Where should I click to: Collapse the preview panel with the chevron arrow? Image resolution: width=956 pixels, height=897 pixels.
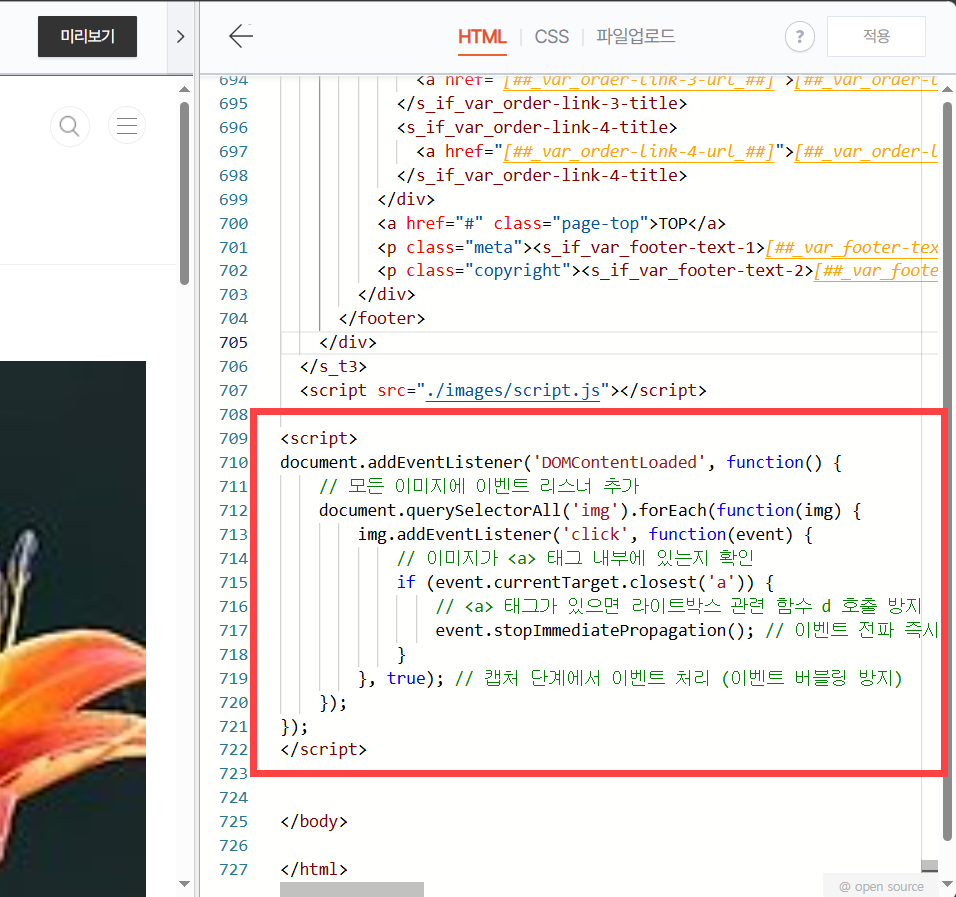coord(180,37)
